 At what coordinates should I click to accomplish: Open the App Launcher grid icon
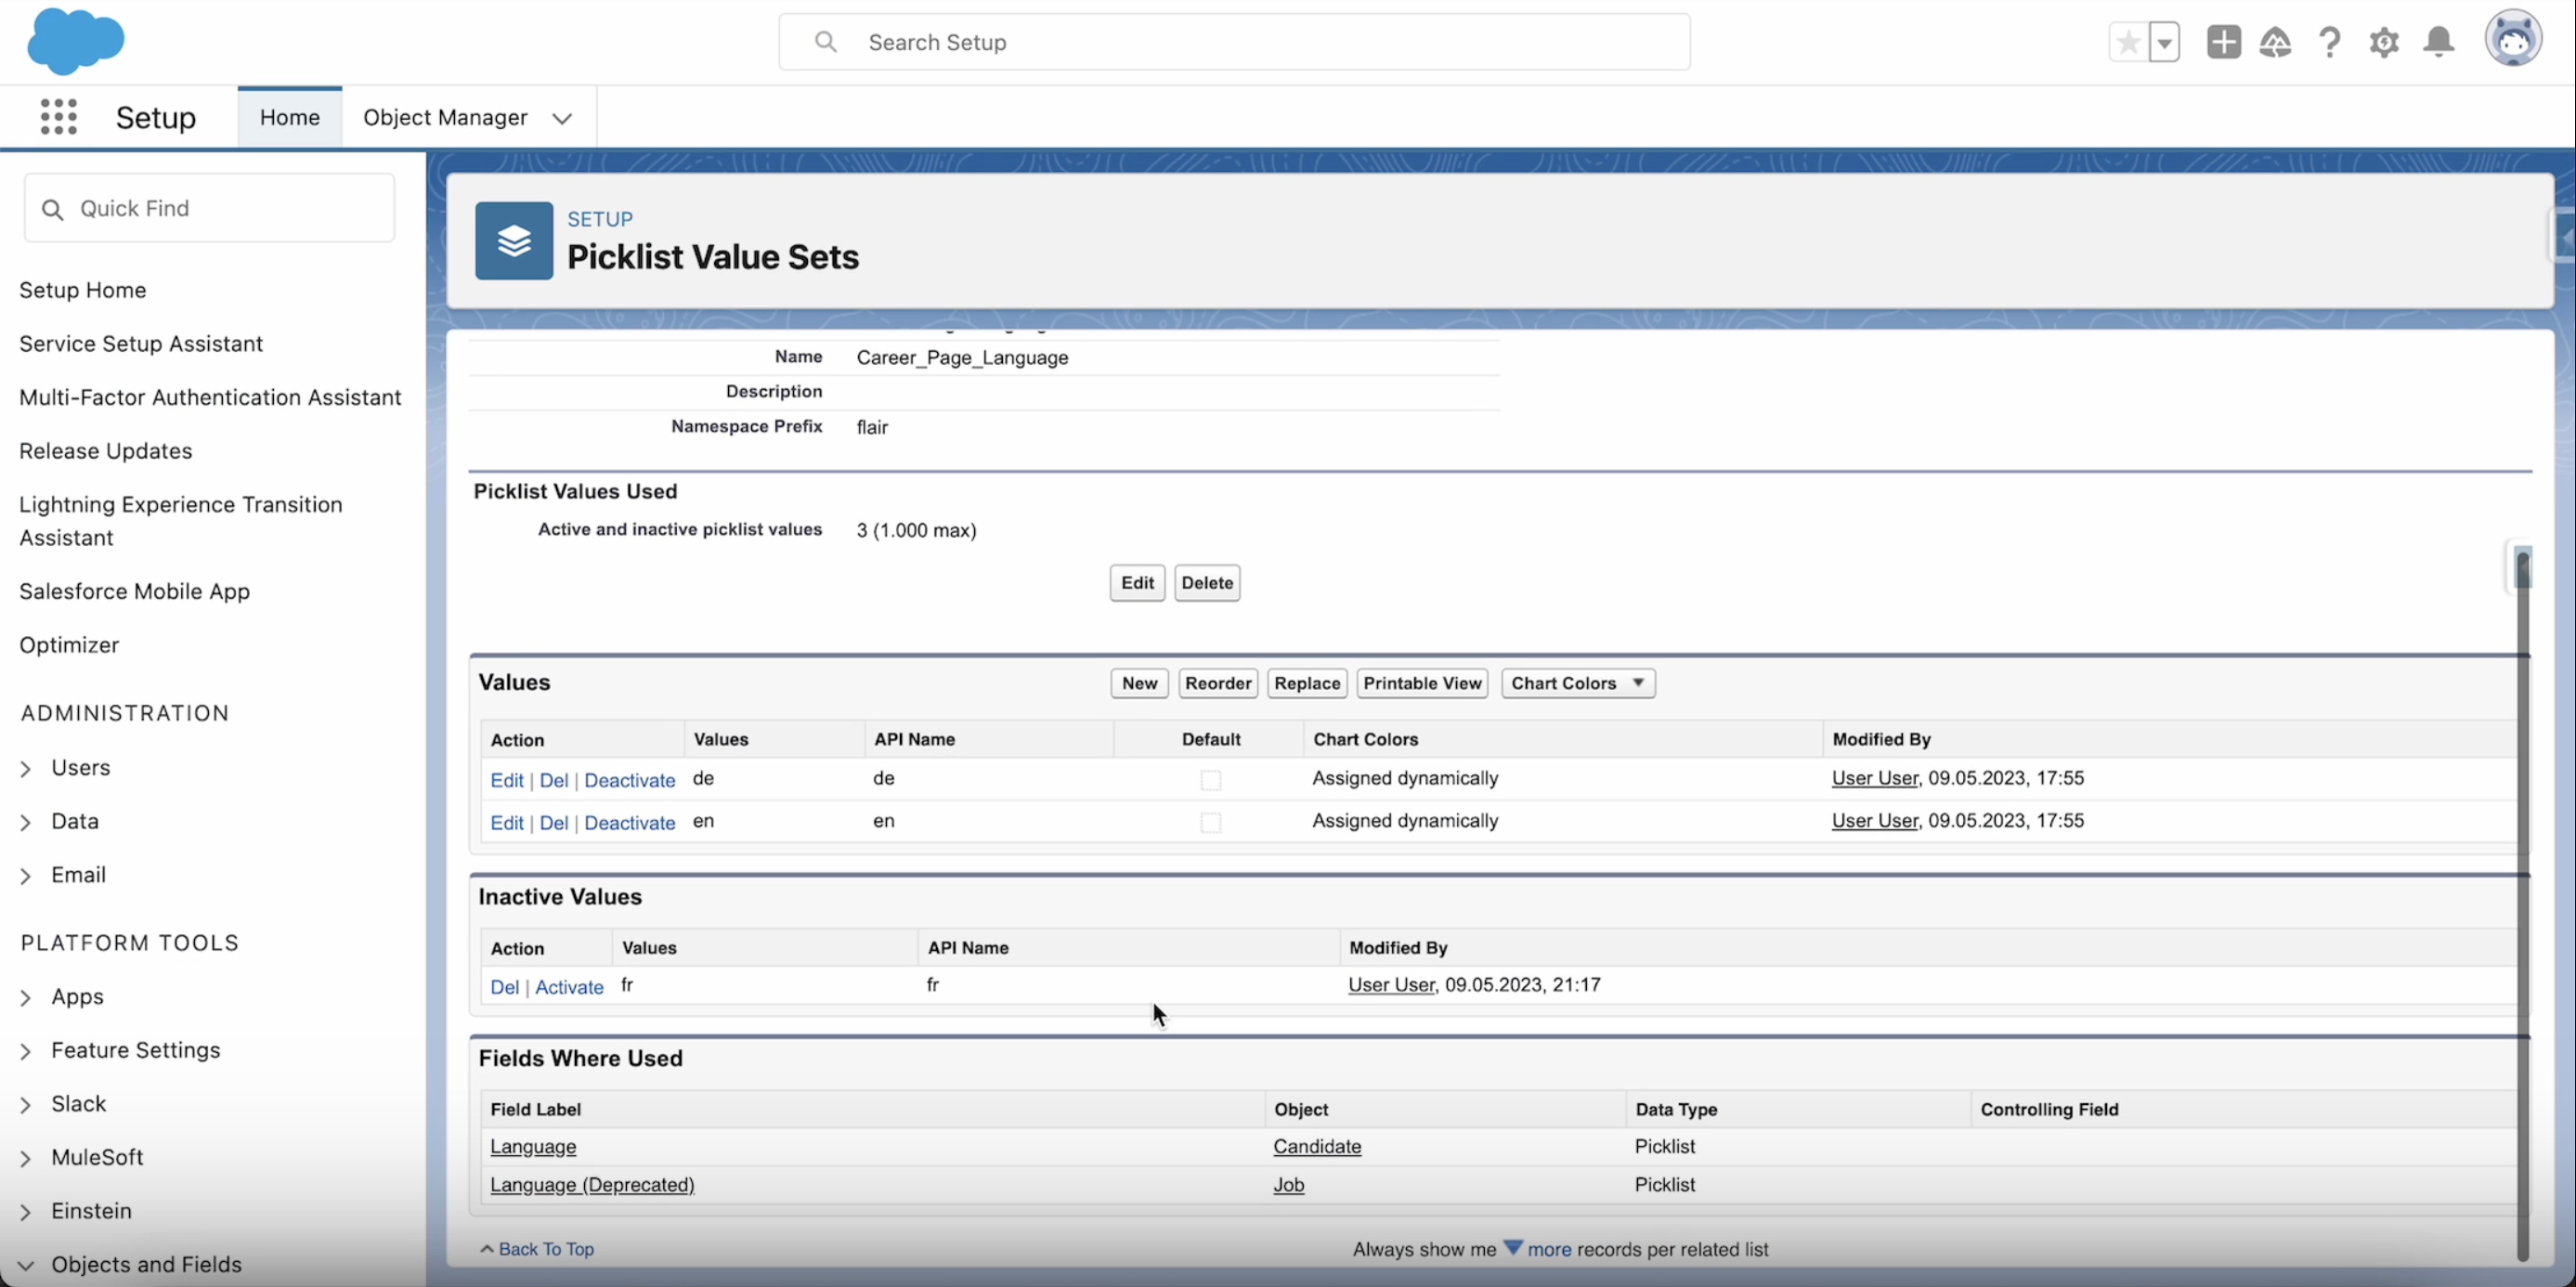point(58,117)
